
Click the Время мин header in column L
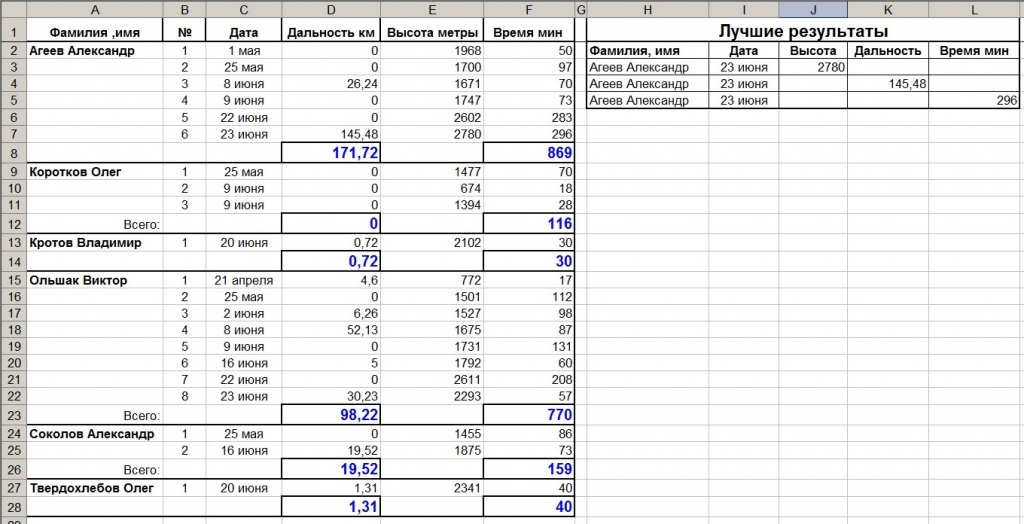coord(974,51)
